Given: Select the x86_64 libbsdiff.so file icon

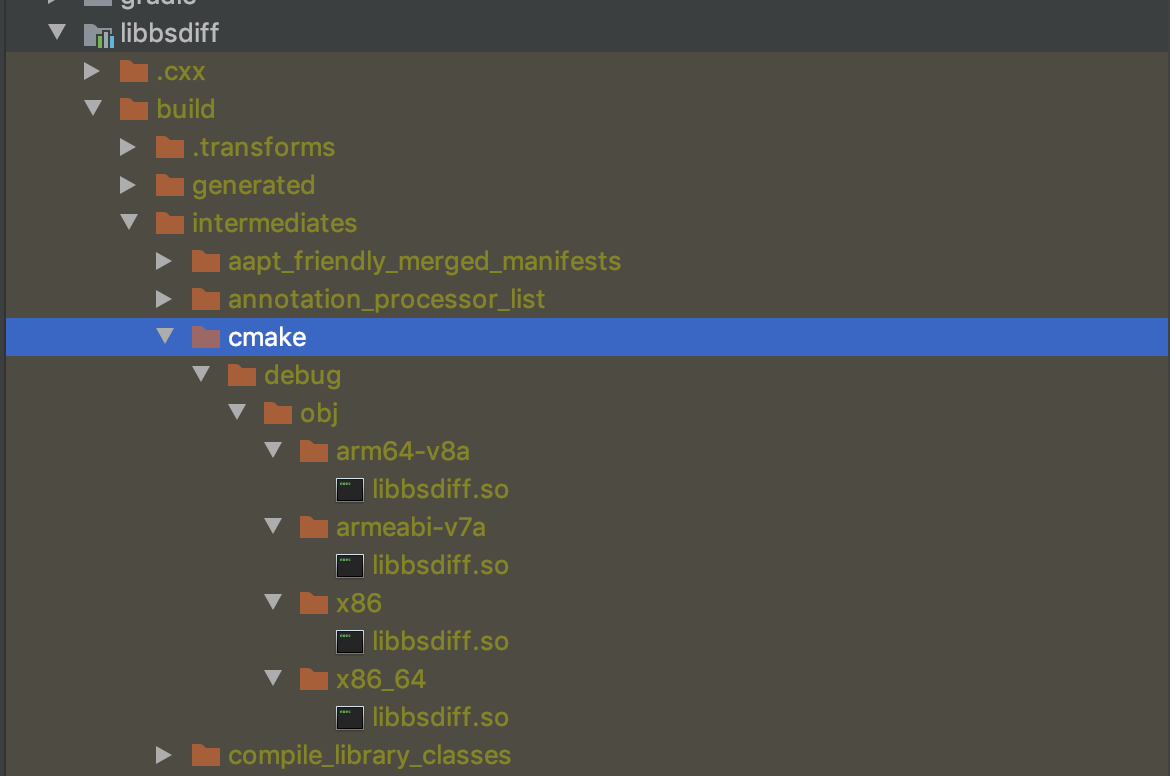Looking at the screenshot, I should click(349, 717).
